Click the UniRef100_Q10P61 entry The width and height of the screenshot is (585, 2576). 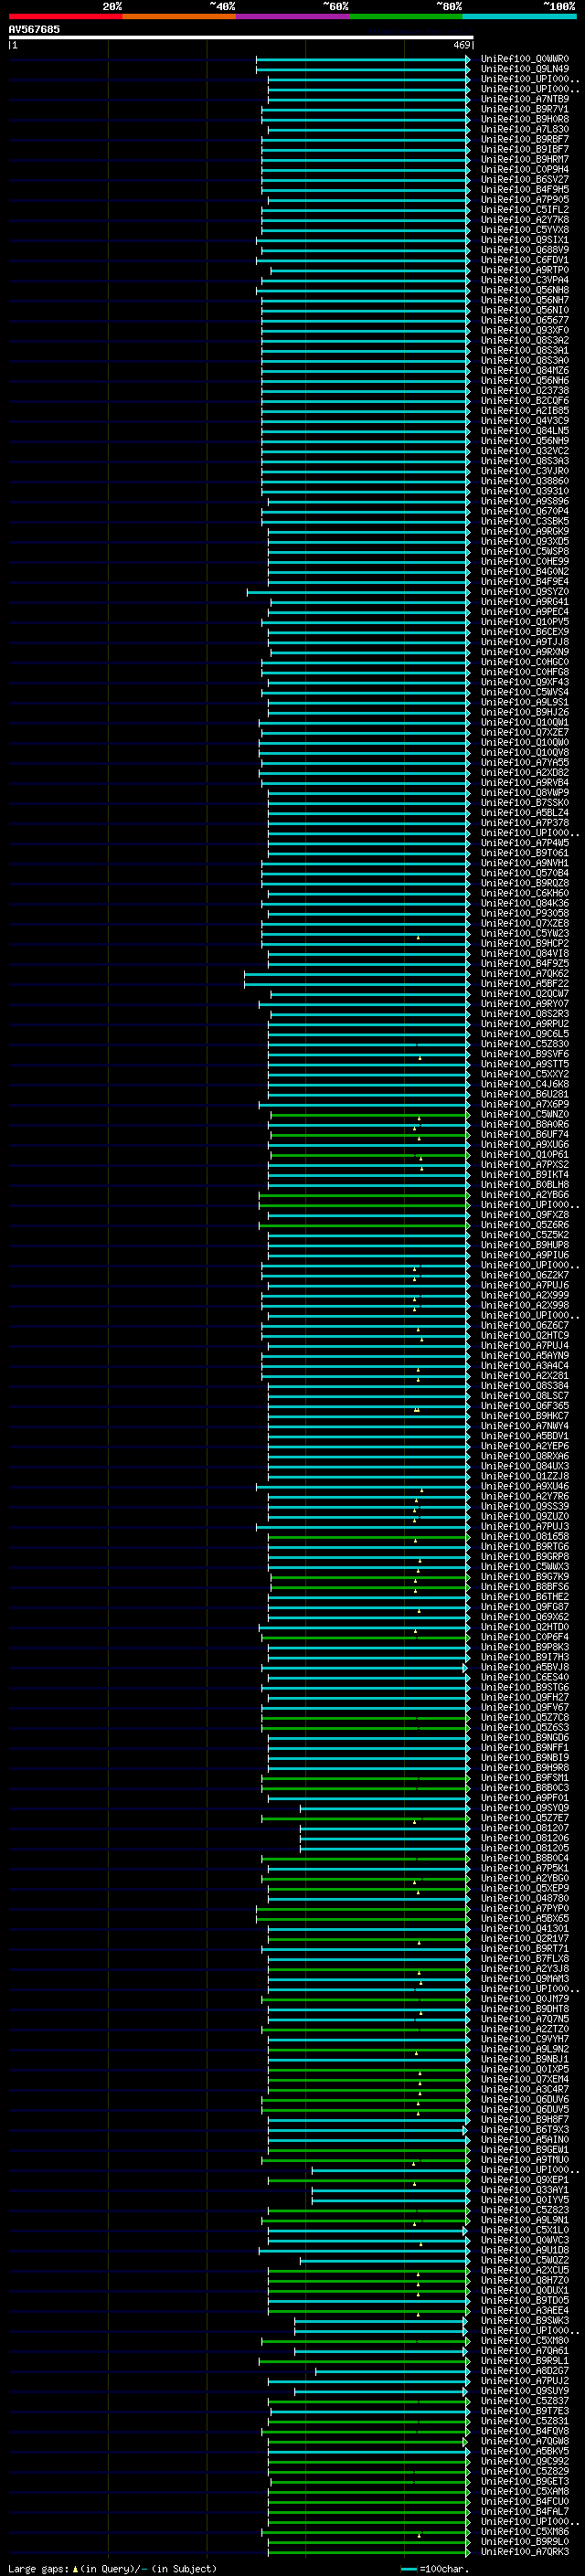point(524,1154)
